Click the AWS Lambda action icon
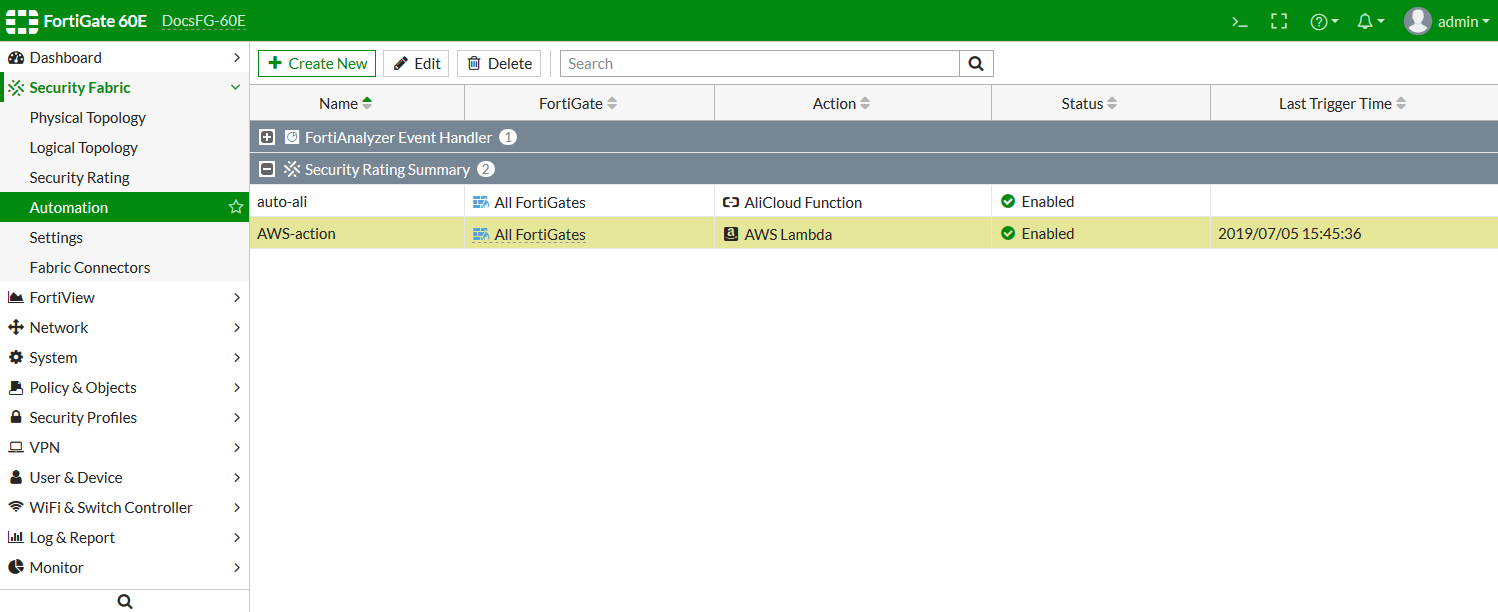 [x=731, y=234]
